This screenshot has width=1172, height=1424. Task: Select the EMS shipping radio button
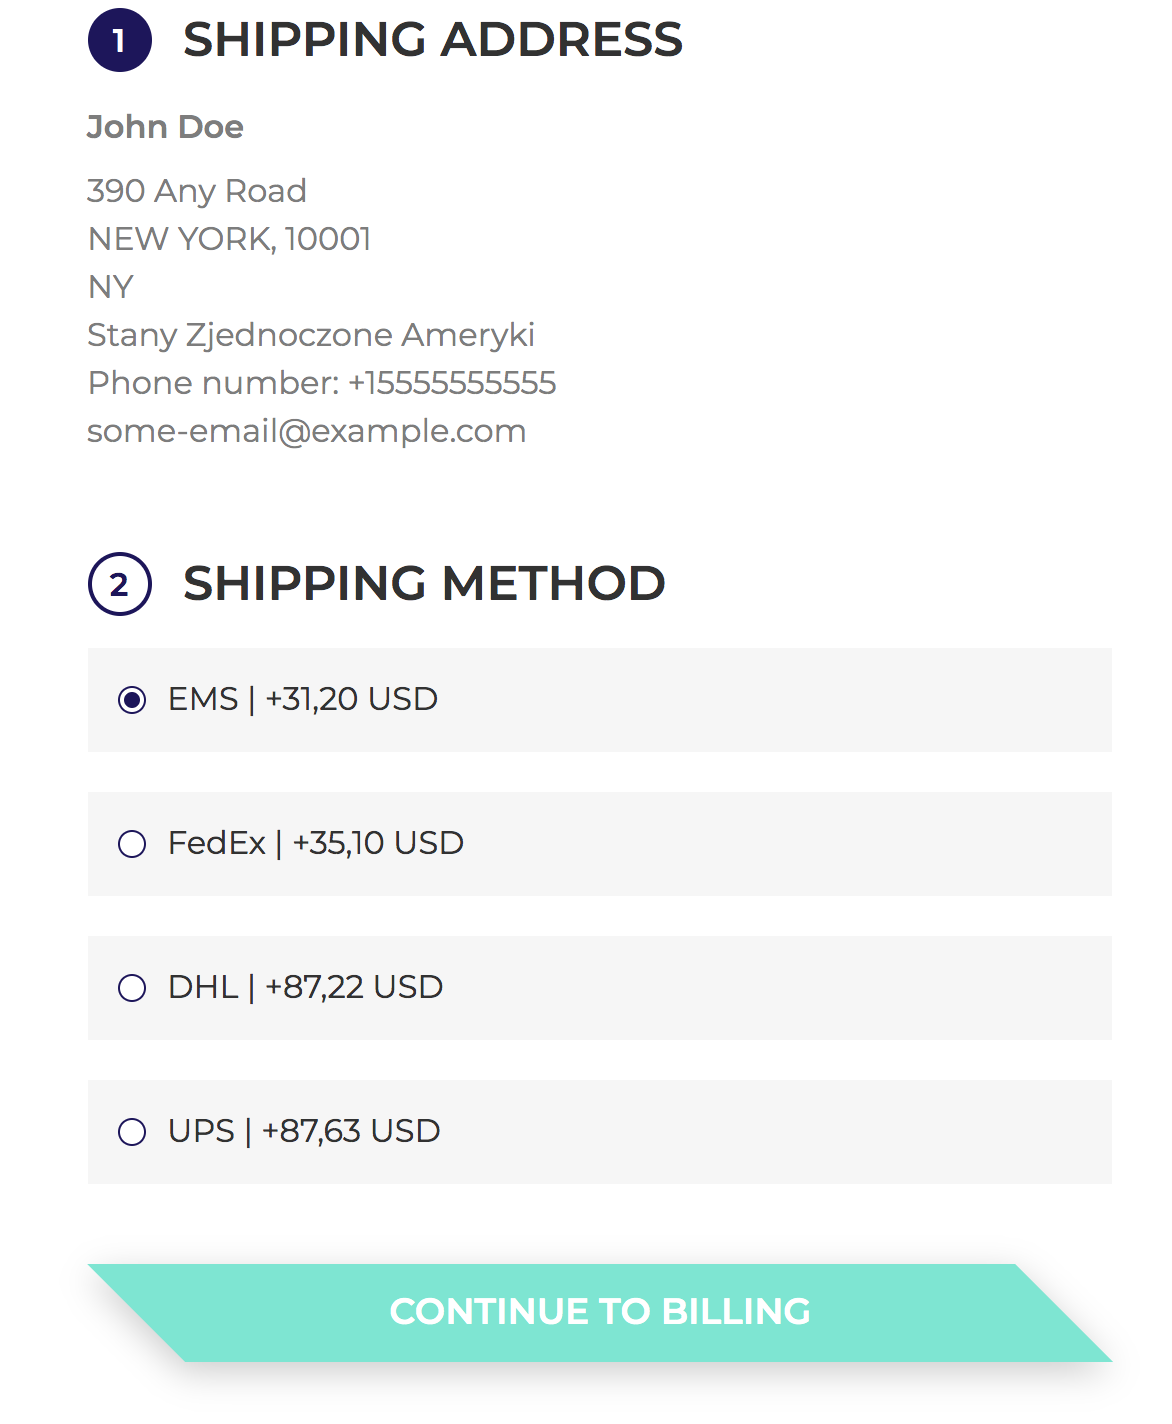(x=132, y=700)
